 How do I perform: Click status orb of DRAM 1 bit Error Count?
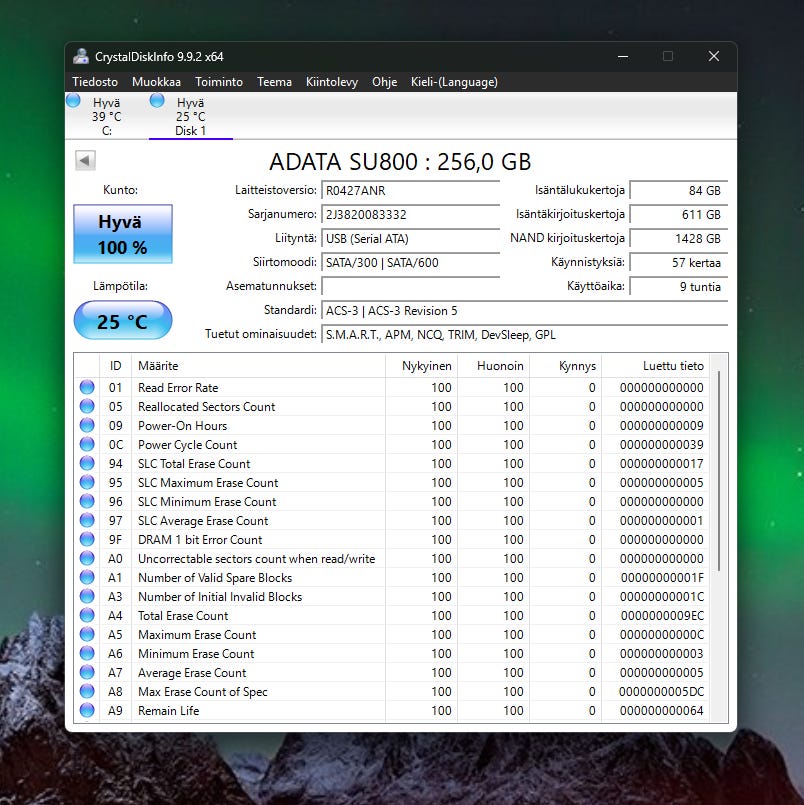coord(87,539)
